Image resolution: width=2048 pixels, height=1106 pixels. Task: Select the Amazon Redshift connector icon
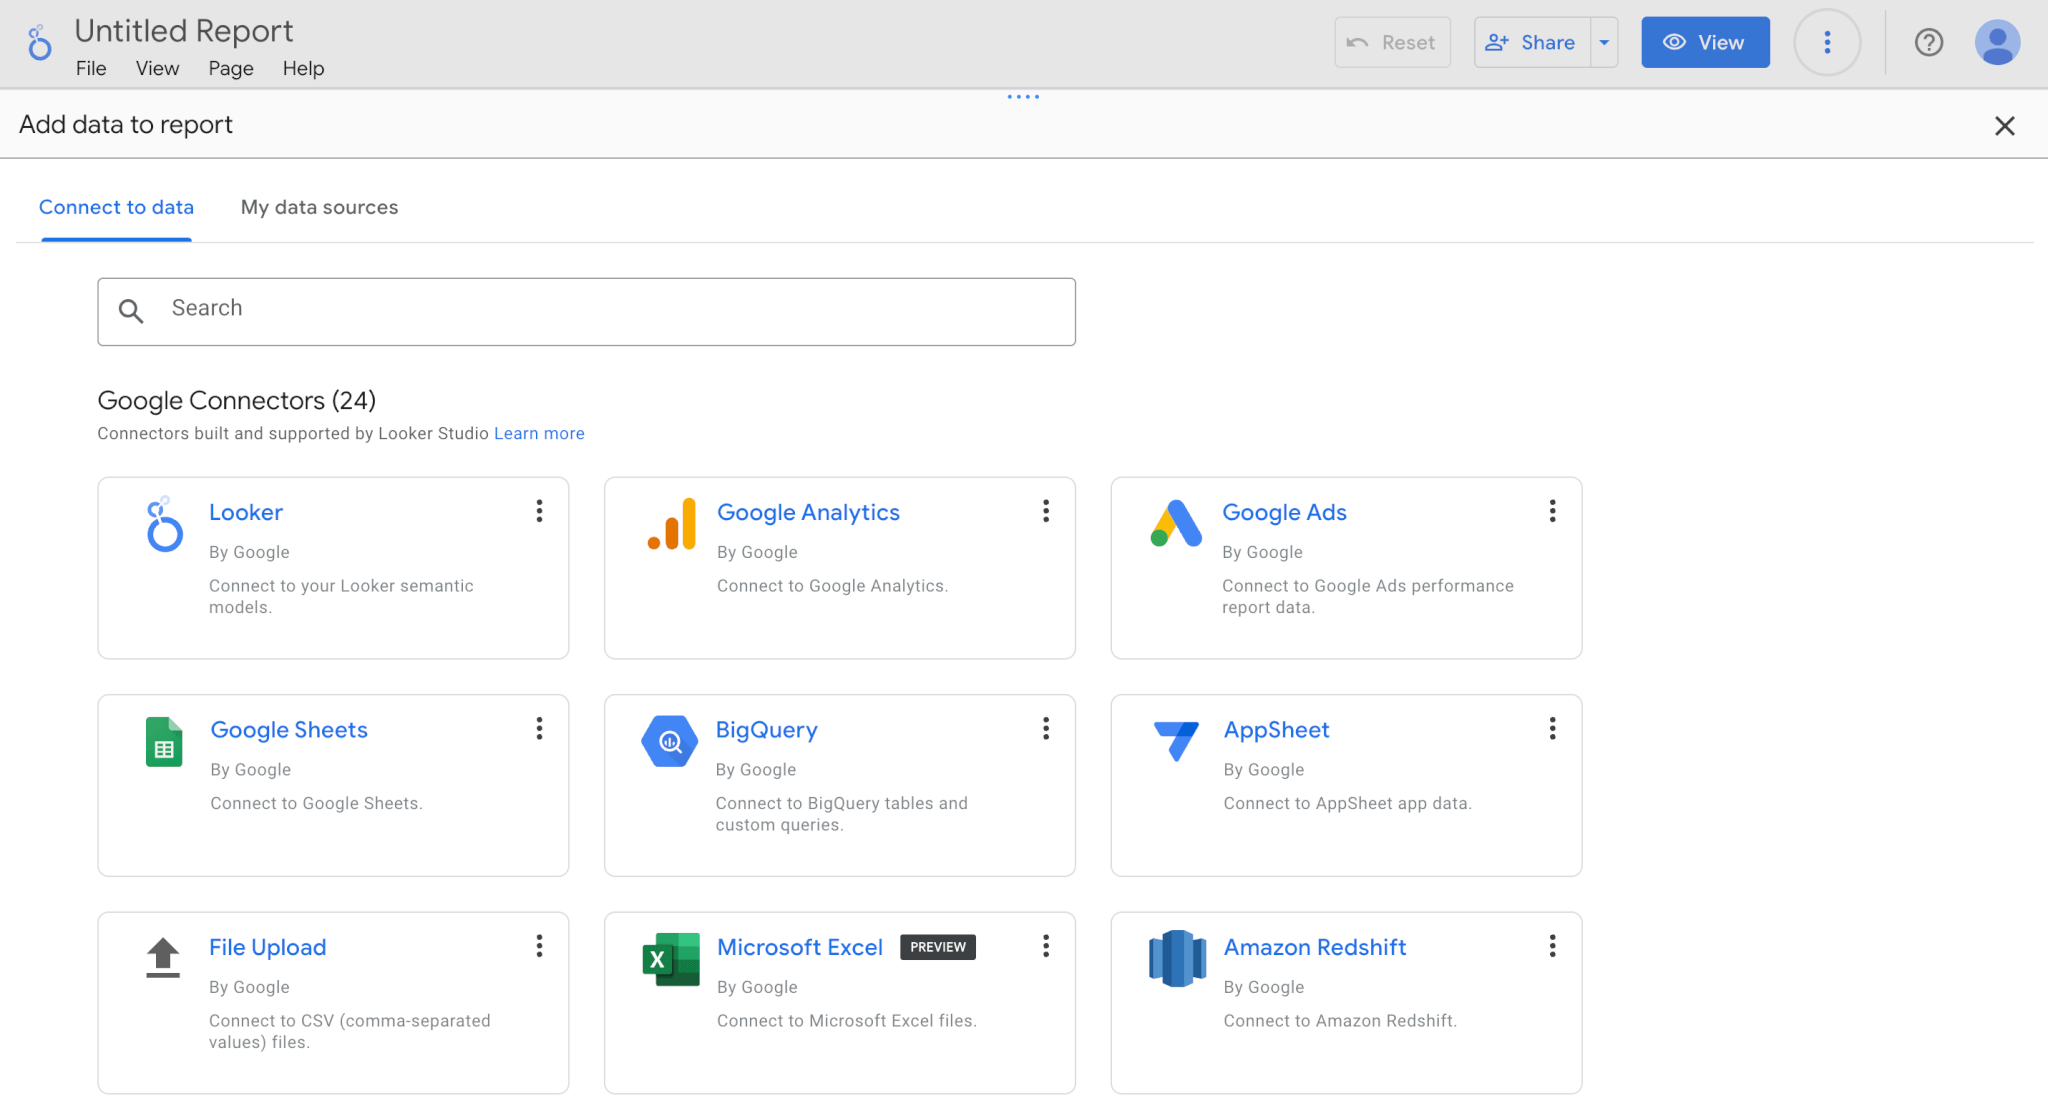[1177, 959]
